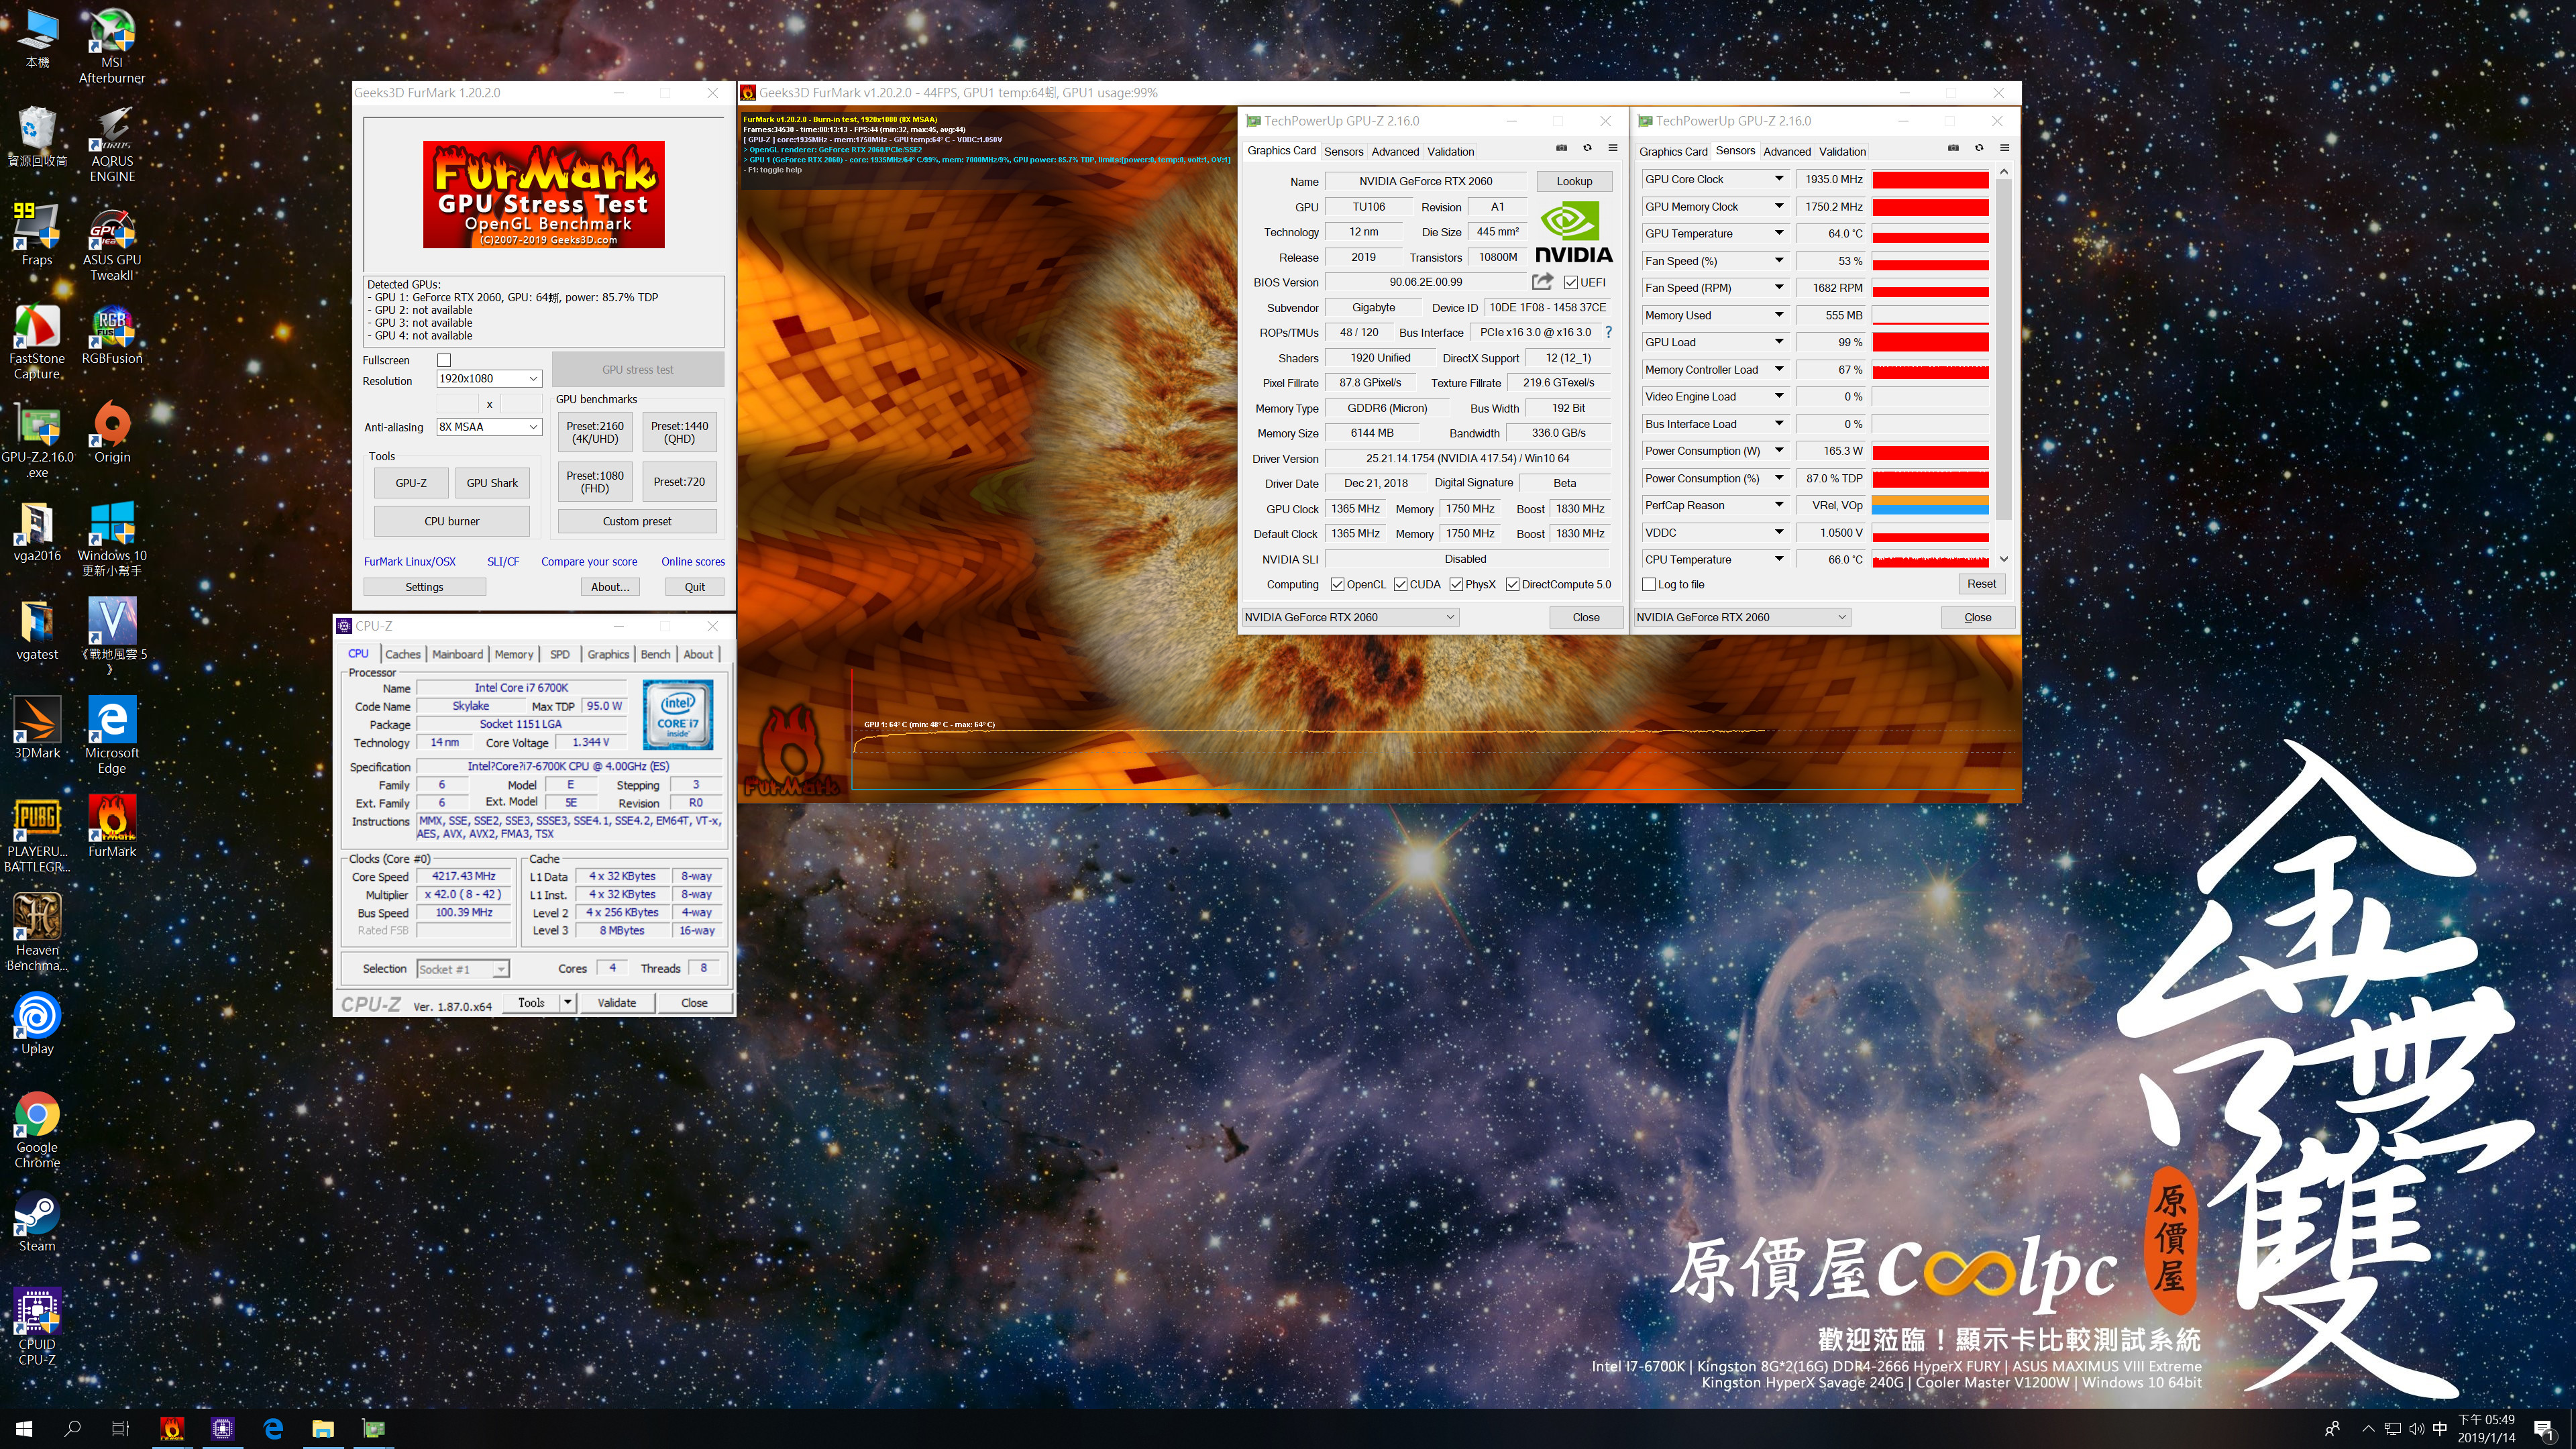Click GPU-Z Sensors vertical scrollbar
Image resolution: width=2576 pixels, height=1449 pixels.
(2003, 365)
